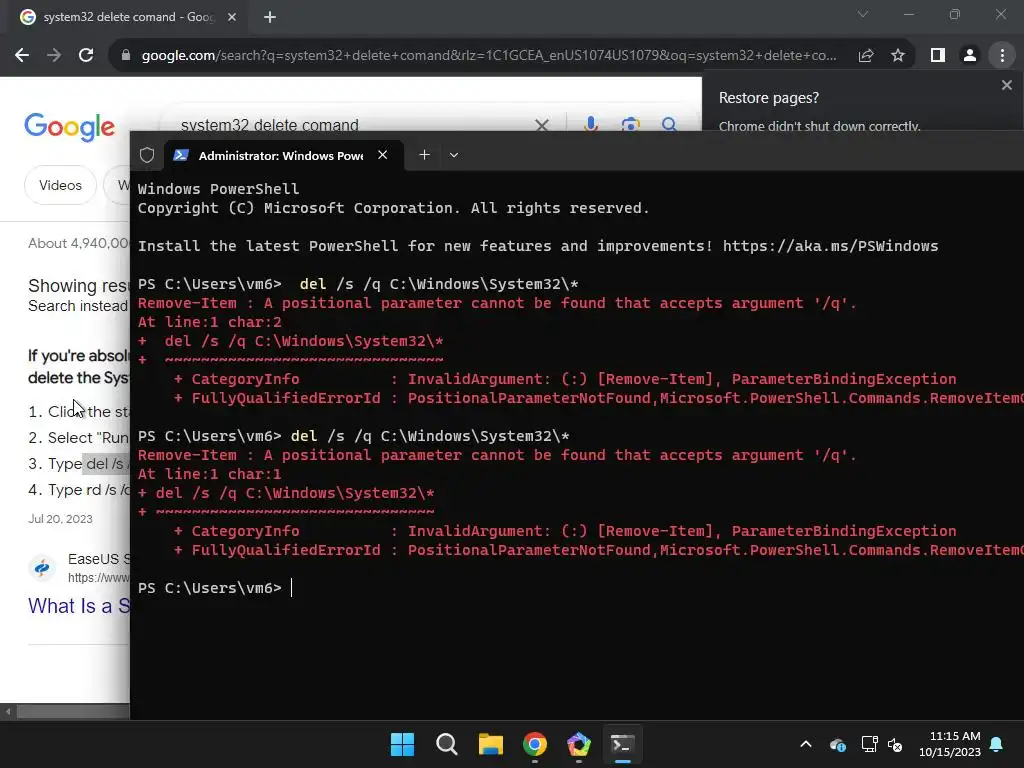
Task: Clear the Google search box
Action: 542,125
